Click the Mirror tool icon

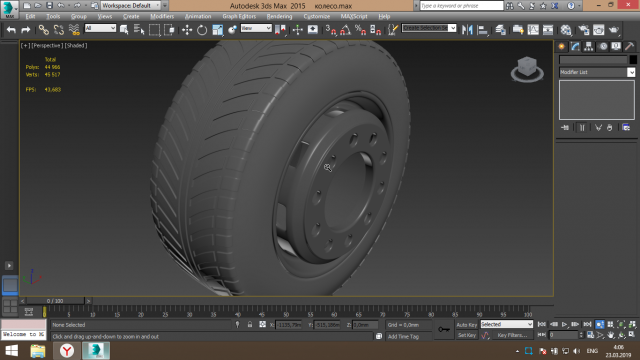coord(467,30)
